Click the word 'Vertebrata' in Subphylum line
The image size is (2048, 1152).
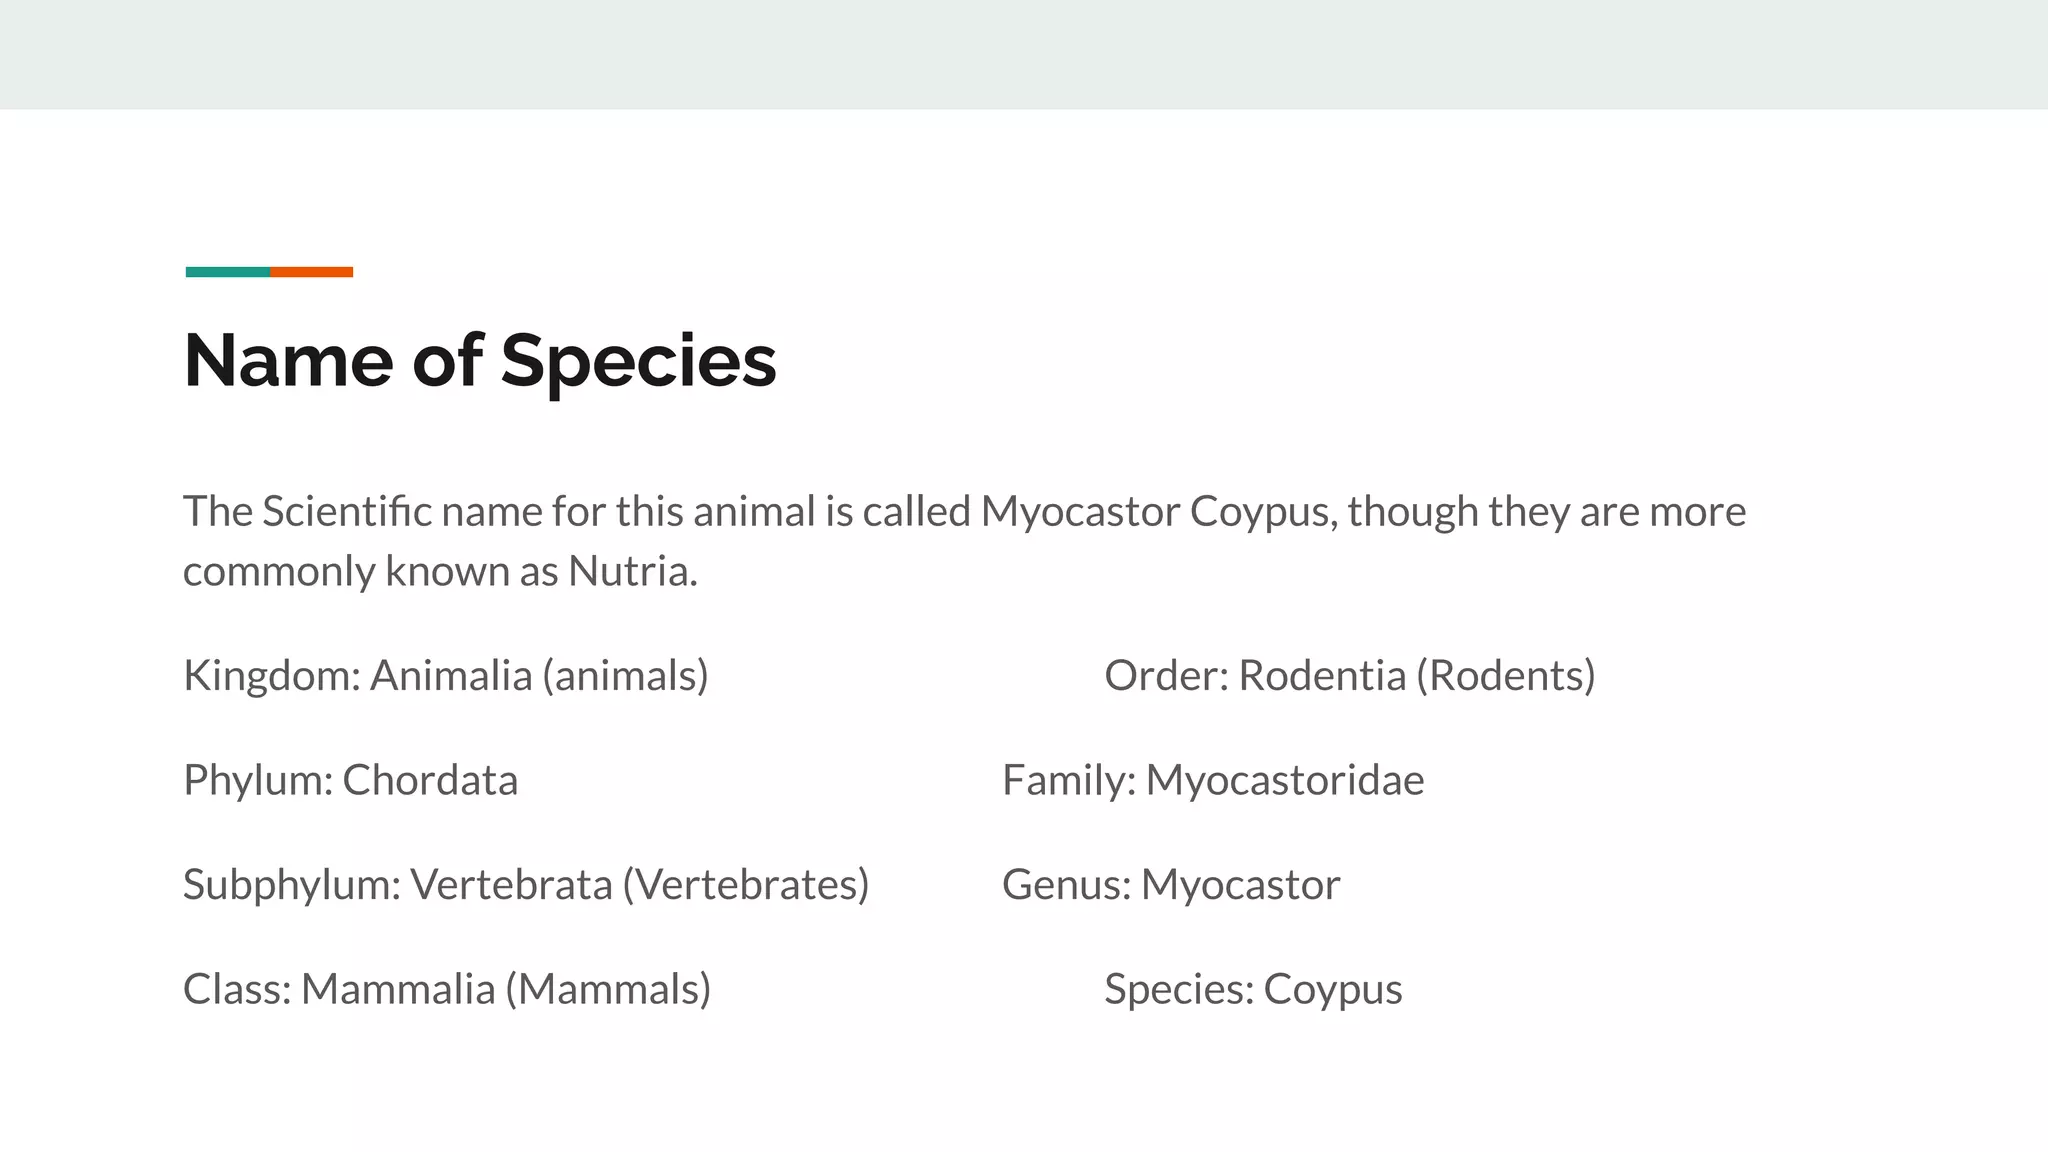(x=511, y=885)
